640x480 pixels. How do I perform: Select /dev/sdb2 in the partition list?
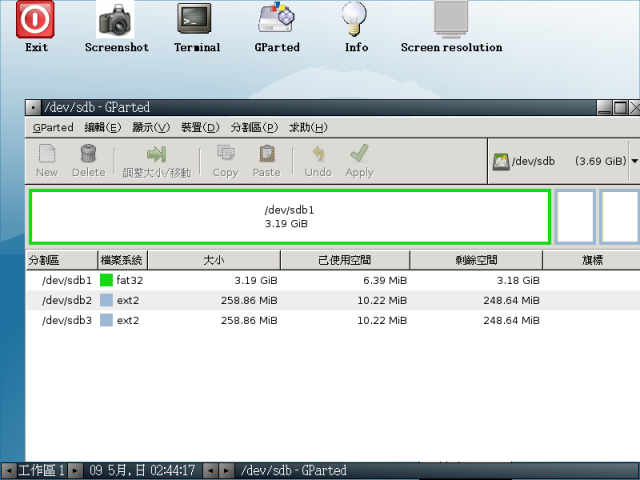[x=67, y=300]
